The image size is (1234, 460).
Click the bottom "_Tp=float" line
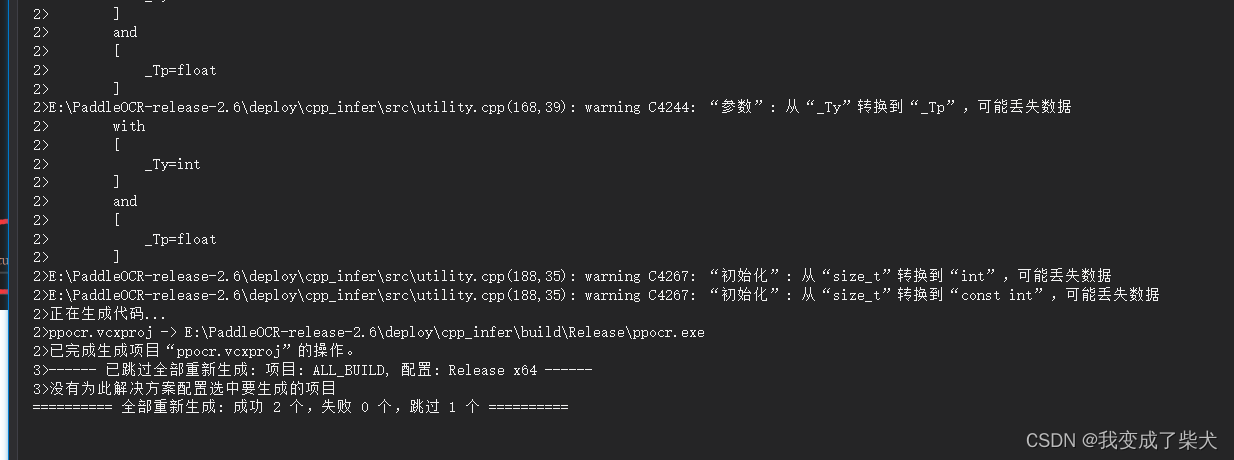pyautogui.click(x=180, y=239)
